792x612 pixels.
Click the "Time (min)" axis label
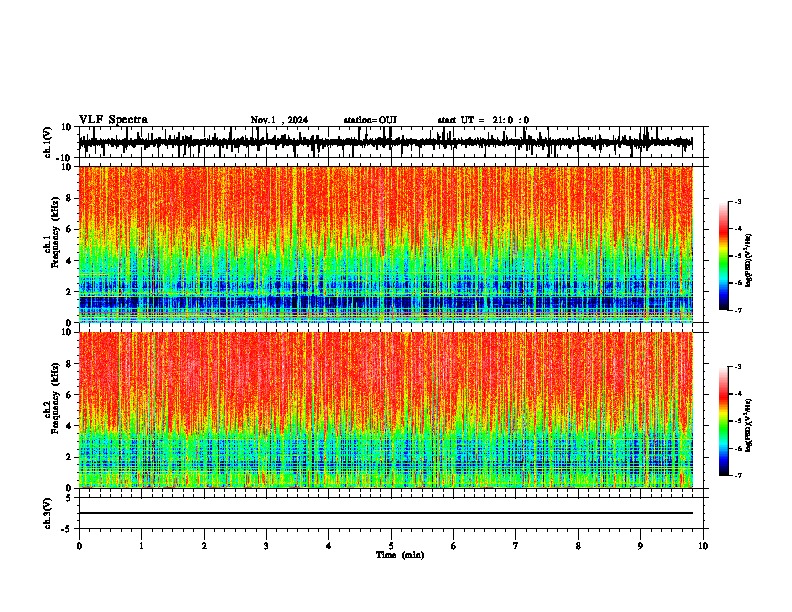[x=400, y=555]
